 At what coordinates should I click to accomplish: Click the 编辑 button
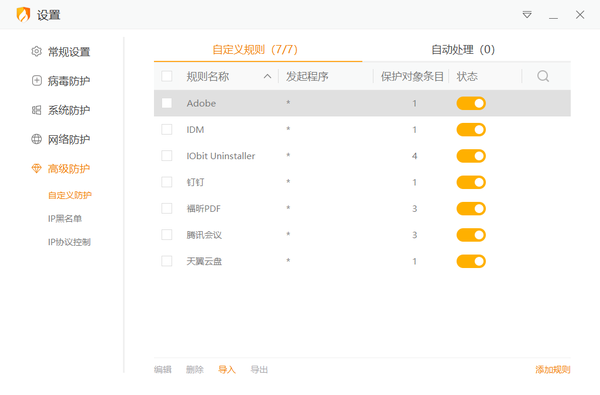click(x=163, y=369)
